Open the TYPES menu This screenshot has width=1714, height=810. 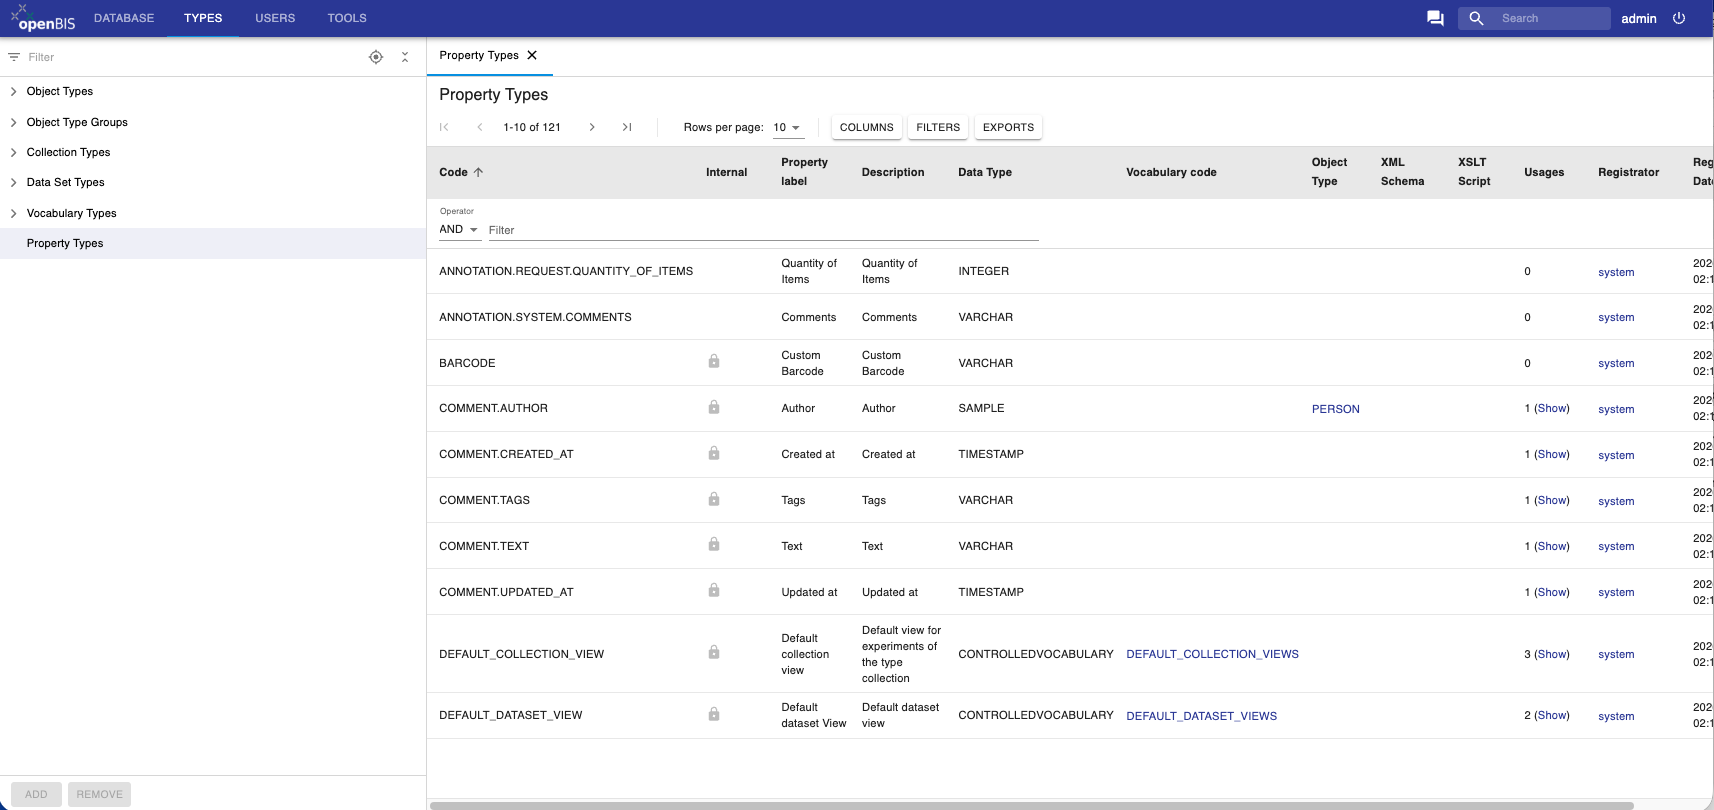coord(203,18)
